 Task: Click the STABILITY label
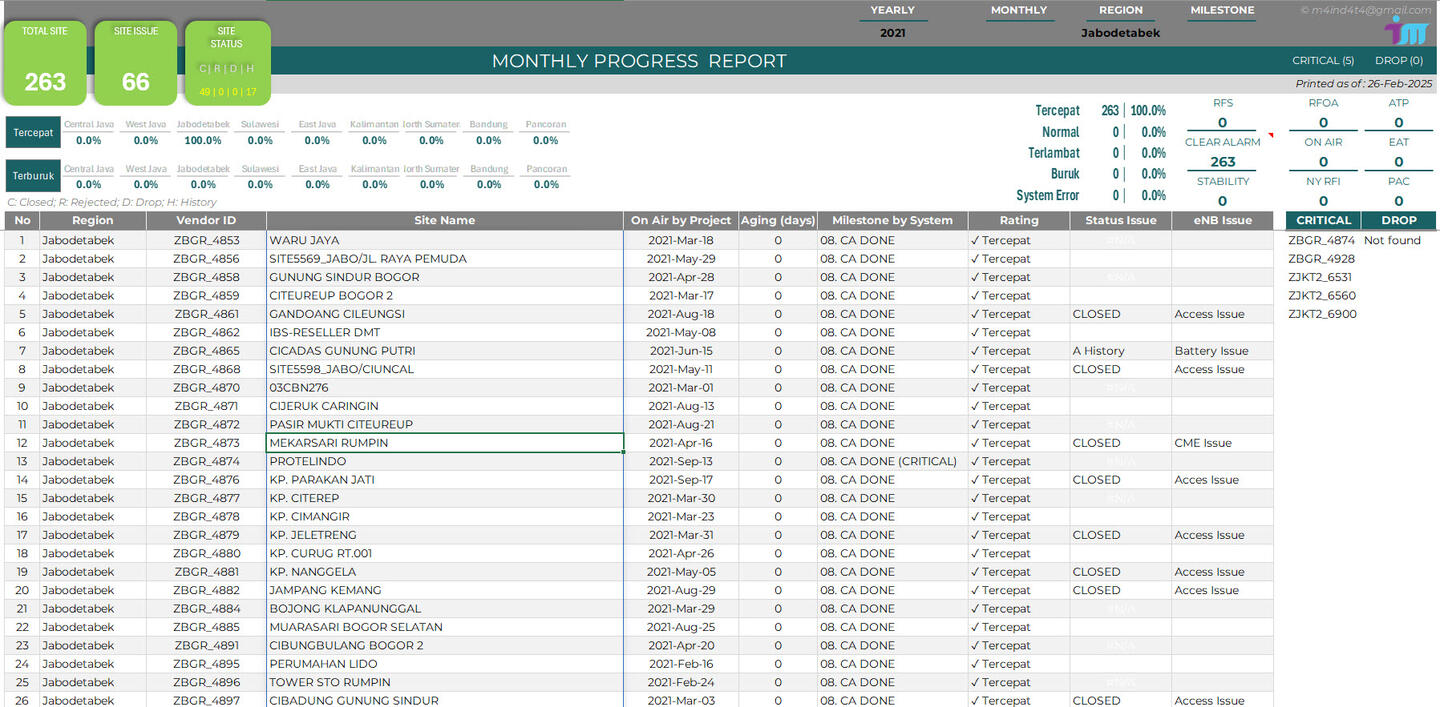tap(1223, 181)
